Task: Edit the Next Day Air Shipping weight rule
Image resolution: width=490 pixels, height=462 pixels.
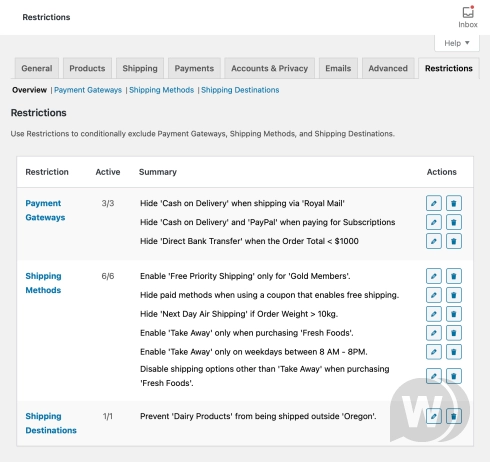Action: pyautogui.click(x=434, y=314)
